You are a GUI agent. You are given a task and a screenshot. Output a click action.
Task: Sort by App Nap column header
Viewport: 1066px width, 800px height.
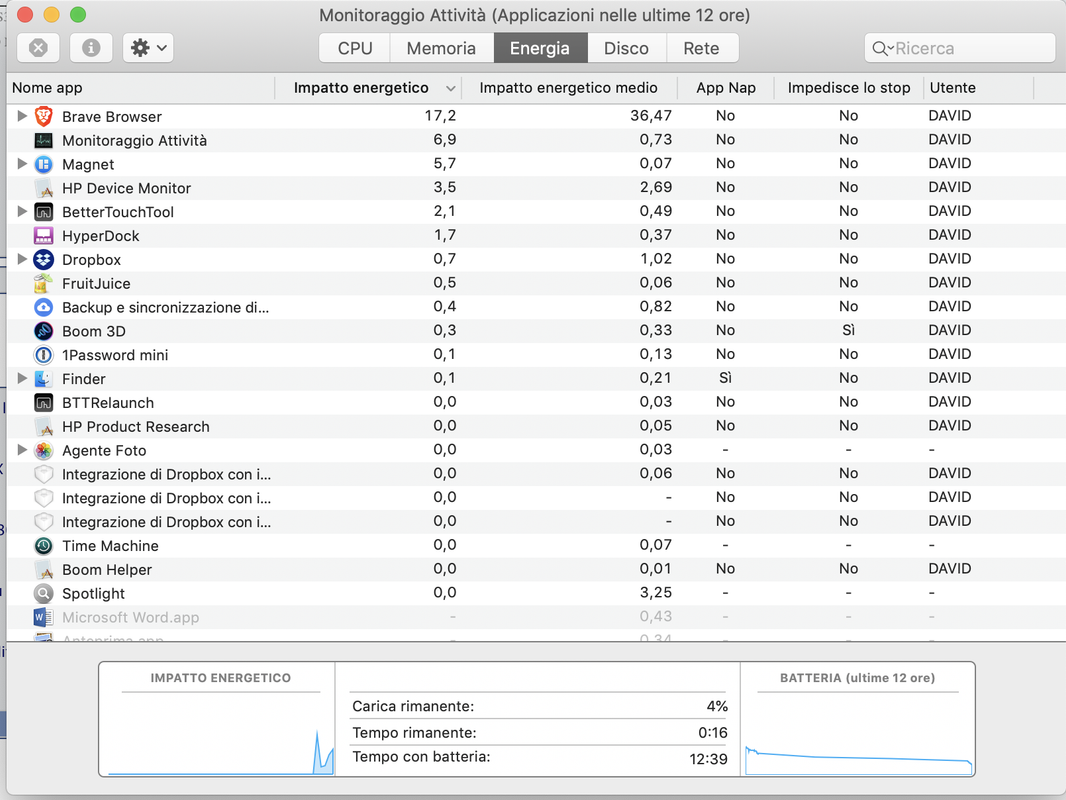click(x=725, y=88)
